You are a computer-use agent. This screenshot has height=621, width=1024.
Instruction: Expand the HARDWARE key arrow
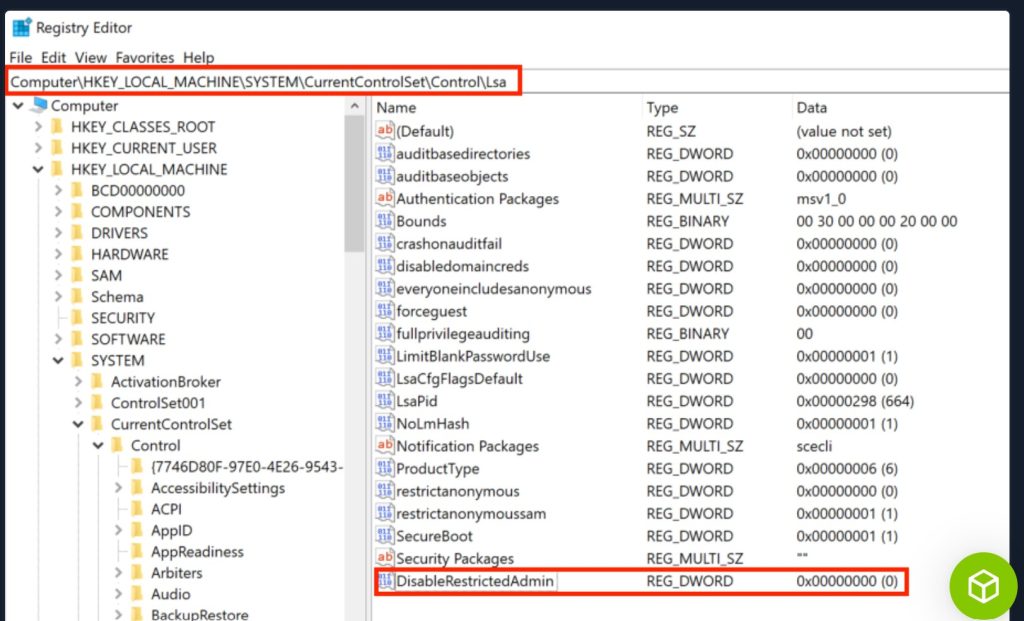(58, 254)
